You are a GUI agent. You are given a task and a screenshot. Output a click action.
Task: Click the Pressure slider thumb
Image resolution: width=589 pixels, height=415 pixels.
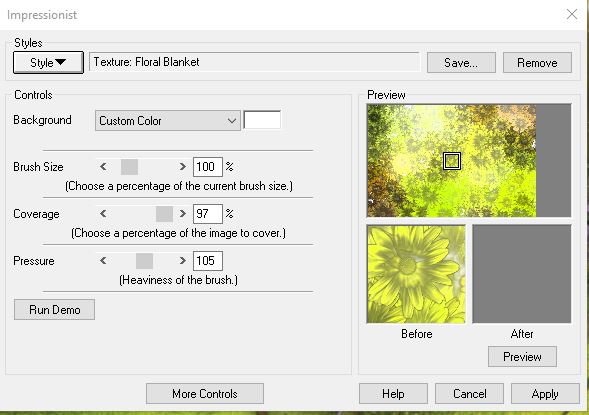coord(144,261)
